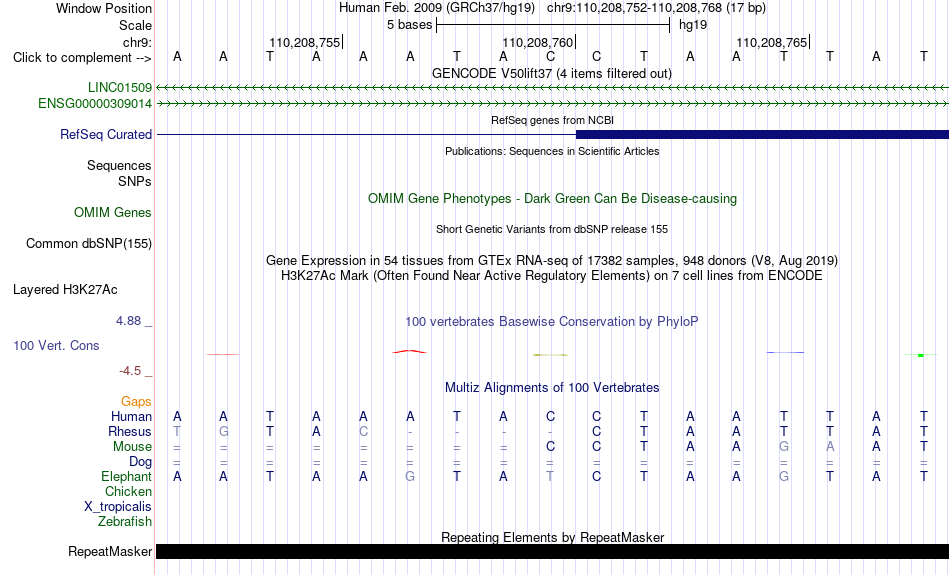
Task: Click the Scale row label
Action: tap(136, 25)
